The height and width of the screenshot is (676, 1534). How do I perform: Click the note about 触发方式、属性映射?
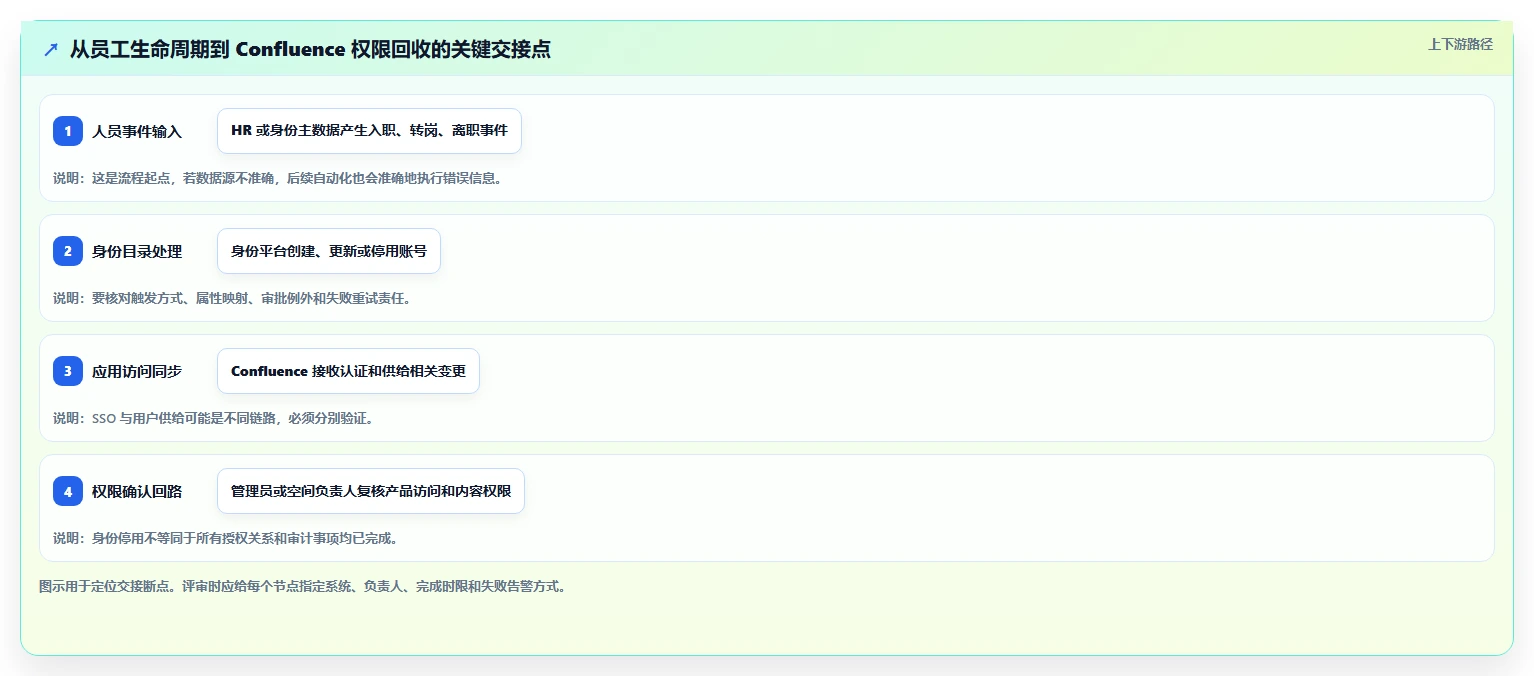232,298
